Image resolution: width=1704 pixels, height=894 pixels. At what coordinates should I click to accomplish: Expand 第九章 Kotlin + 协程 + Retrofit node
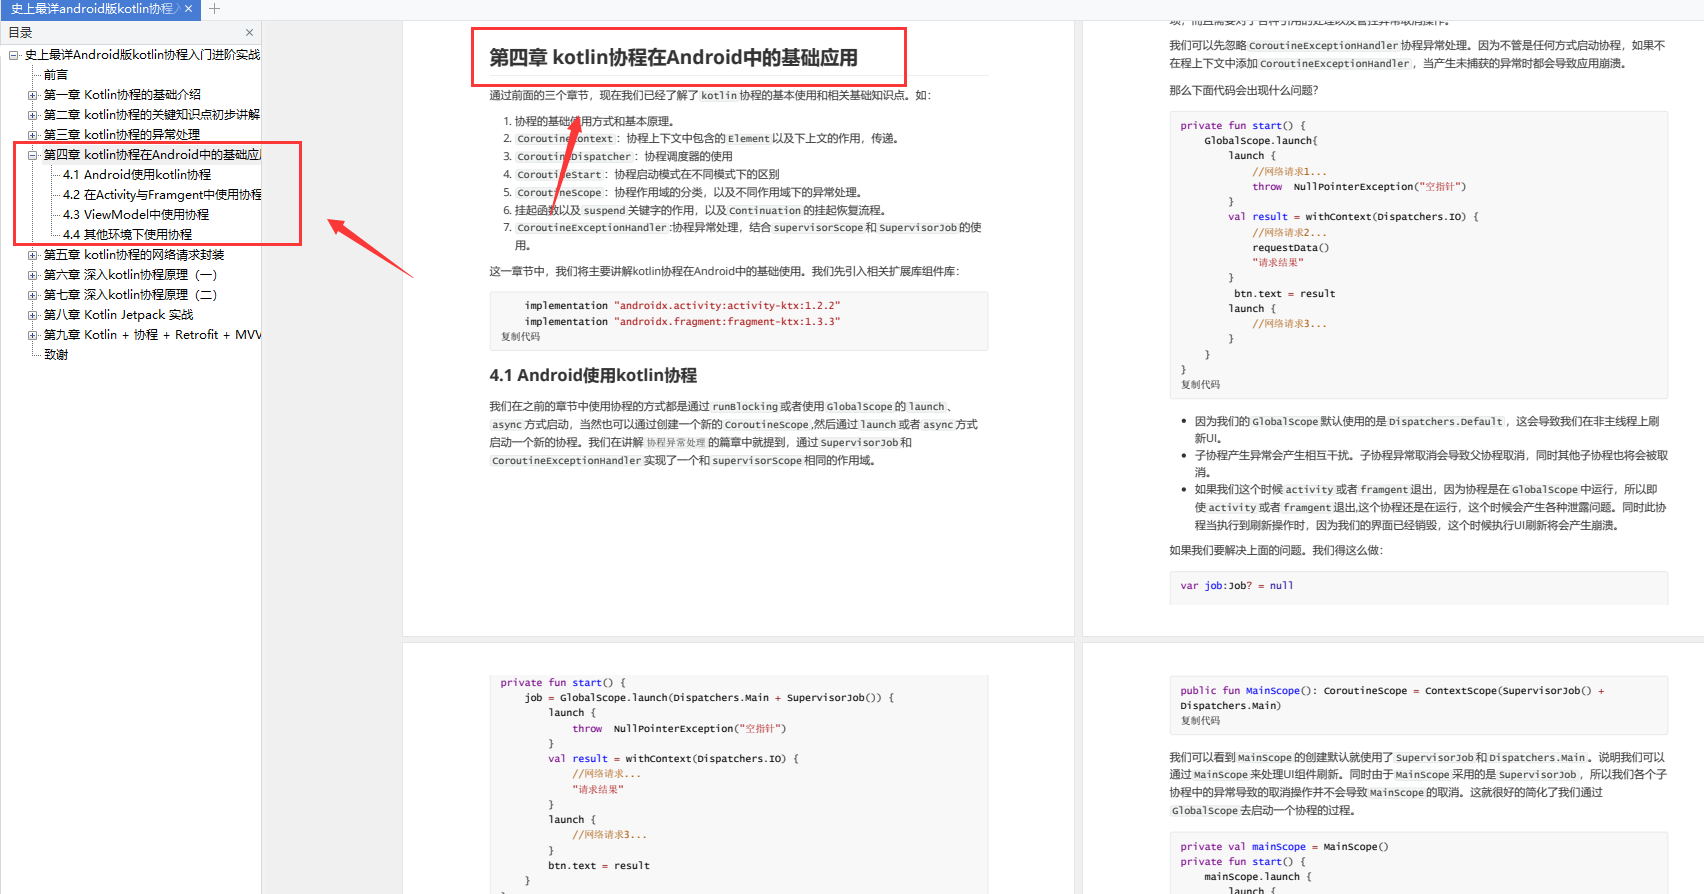[x=32, y=335]
